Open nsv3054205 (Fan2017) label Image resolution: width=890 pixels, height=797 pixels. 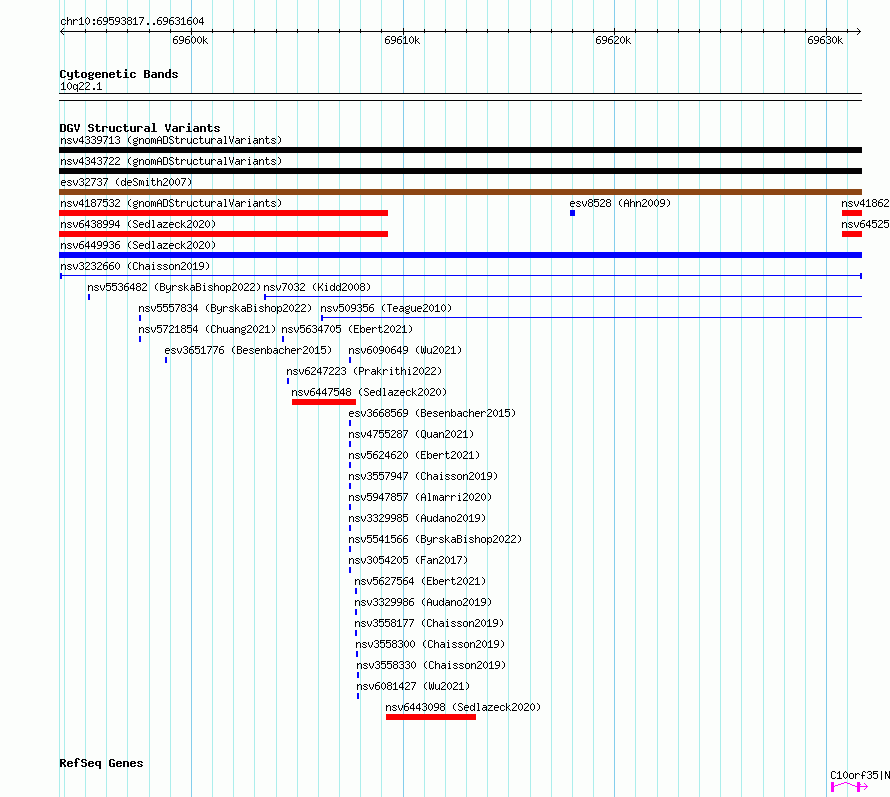[408, 560]
